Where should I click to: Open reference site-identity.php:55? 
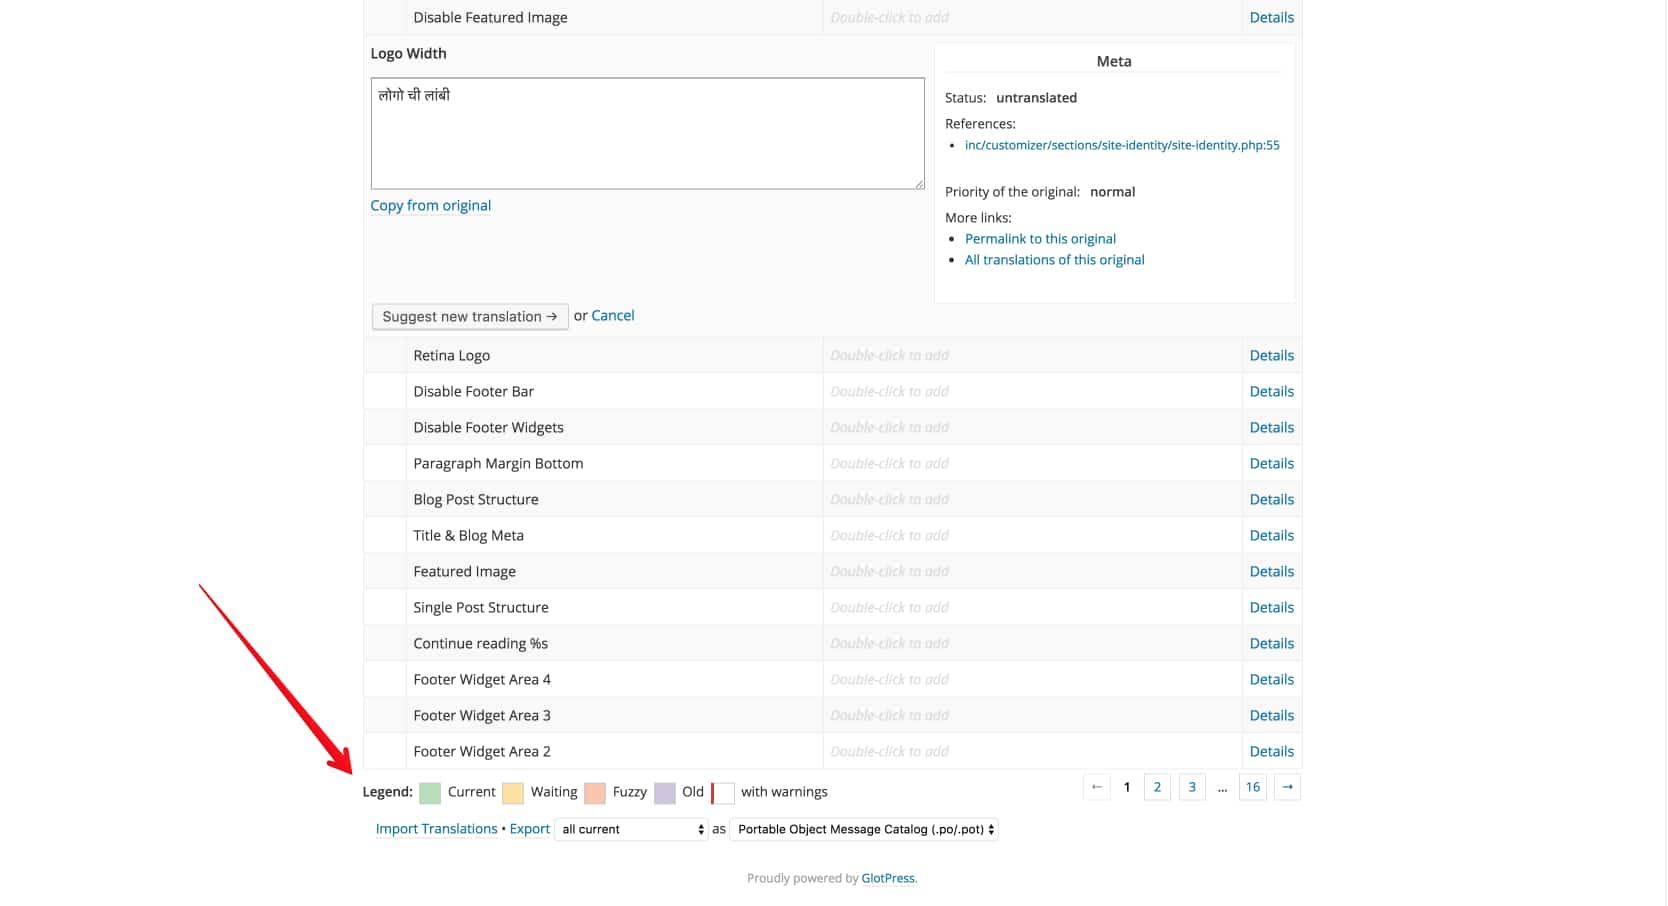coord(1122,145)
